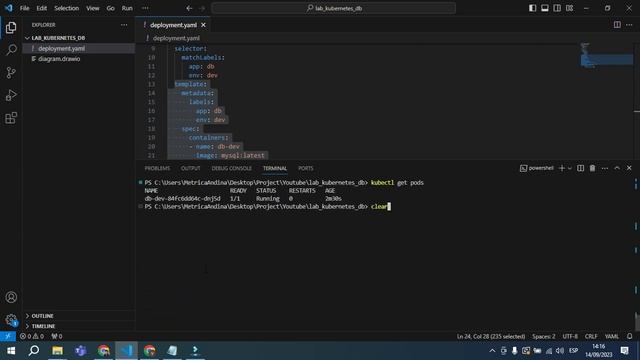Click the editor minimap highlighted region
The image size is (640, 360).
[x=607, y=60]
